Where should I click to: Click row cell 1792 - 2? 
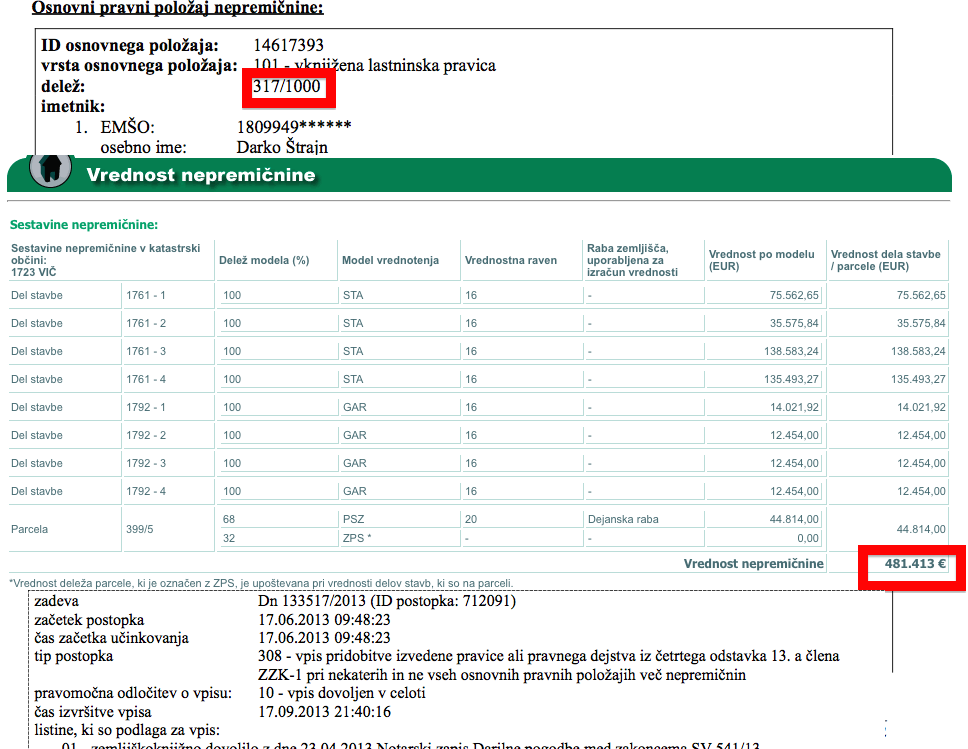(146, 435)
